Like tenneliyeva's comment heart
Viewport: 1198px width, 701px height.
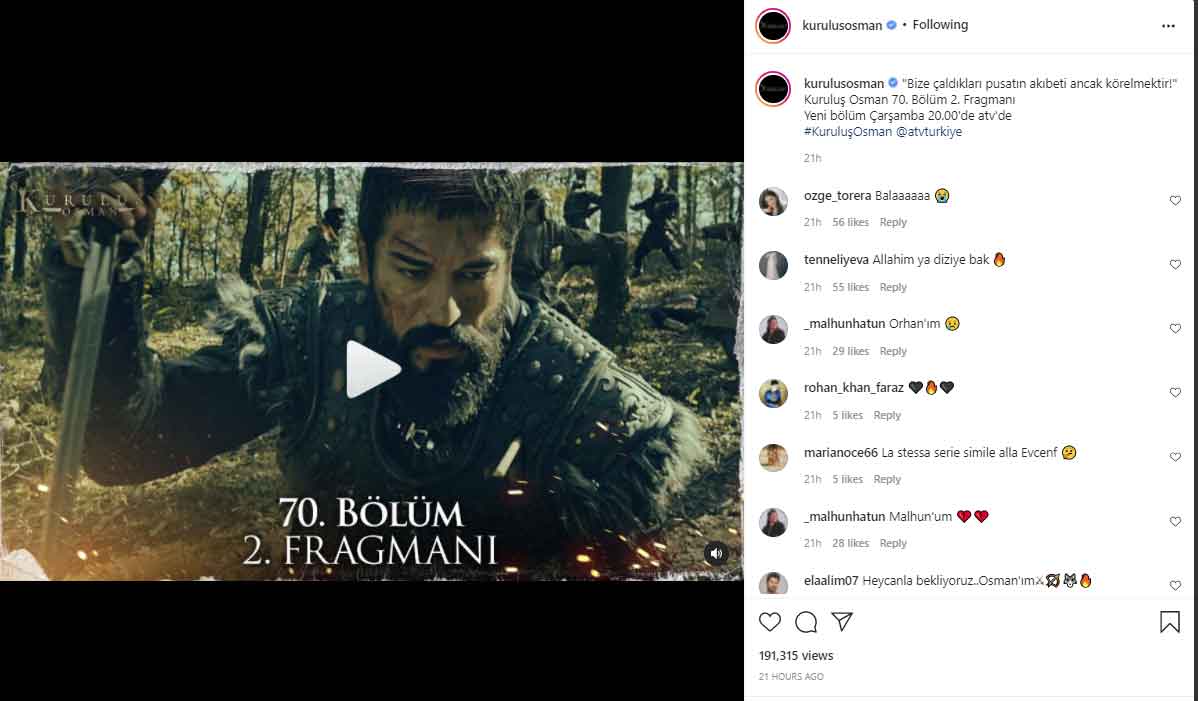(1175, 265)
